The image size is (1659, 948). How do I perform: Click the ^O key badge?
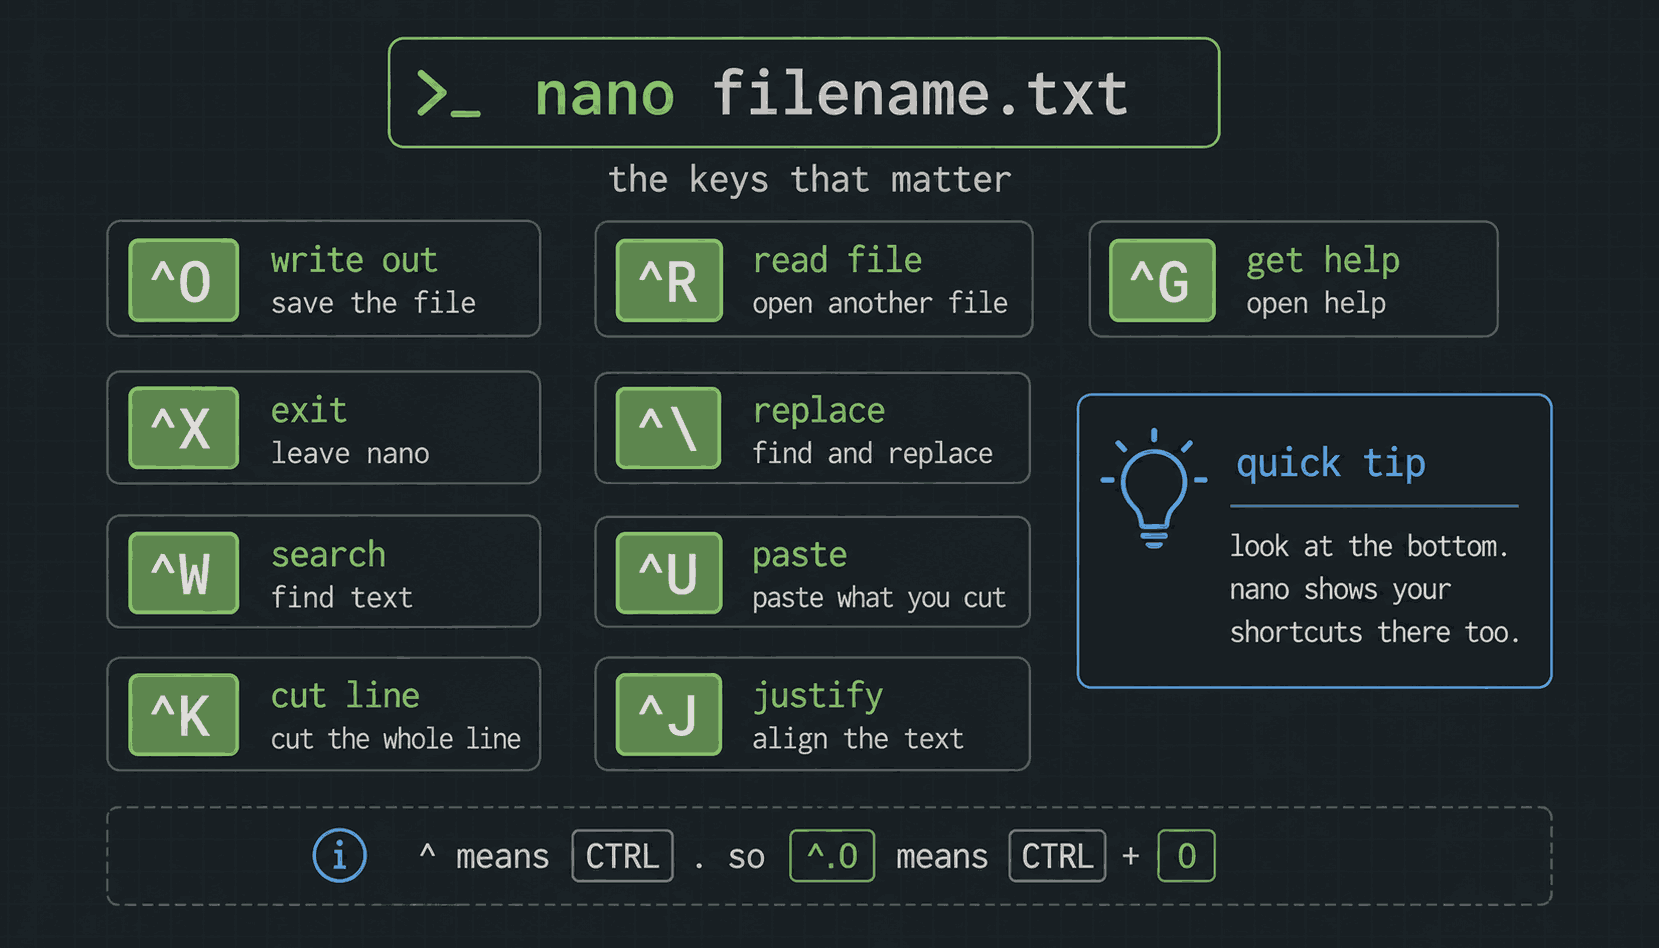184,280
